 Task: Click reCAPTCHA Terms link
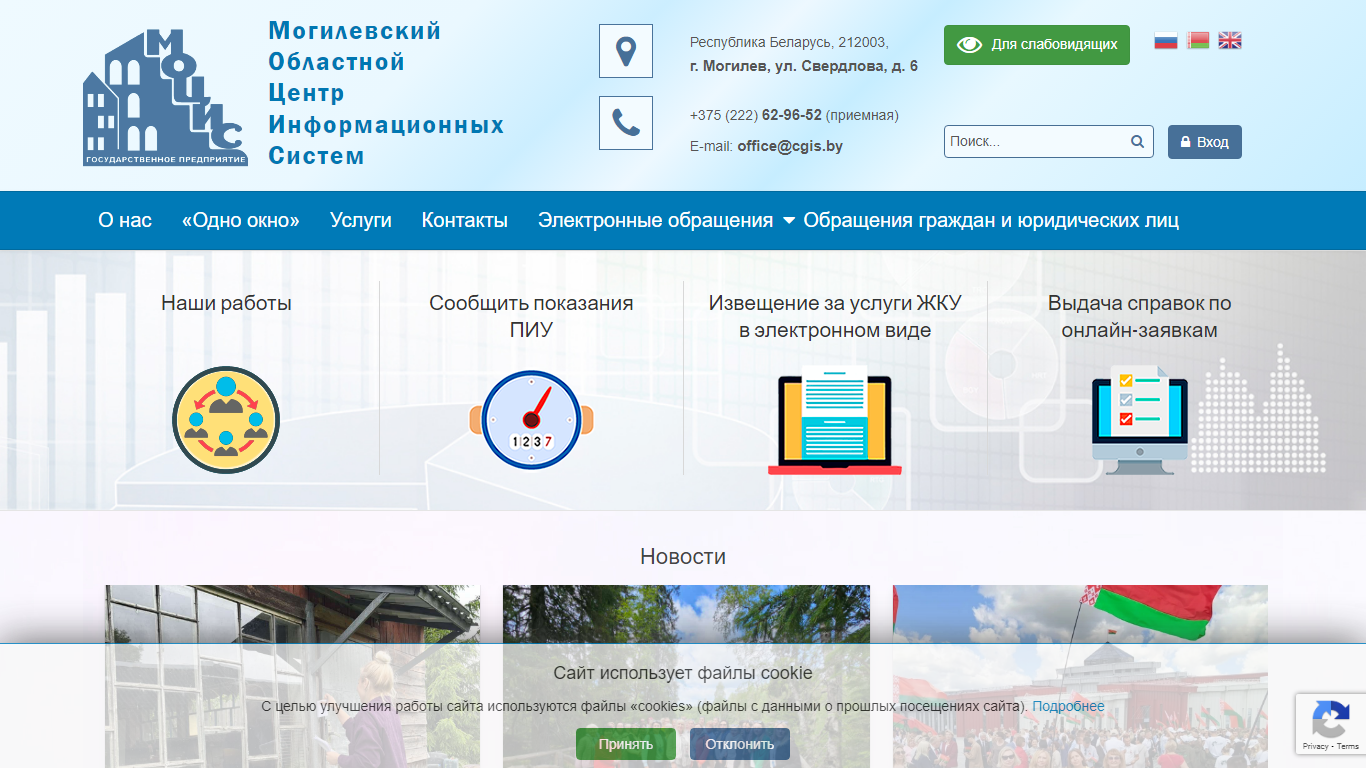tap(1348, 746)
